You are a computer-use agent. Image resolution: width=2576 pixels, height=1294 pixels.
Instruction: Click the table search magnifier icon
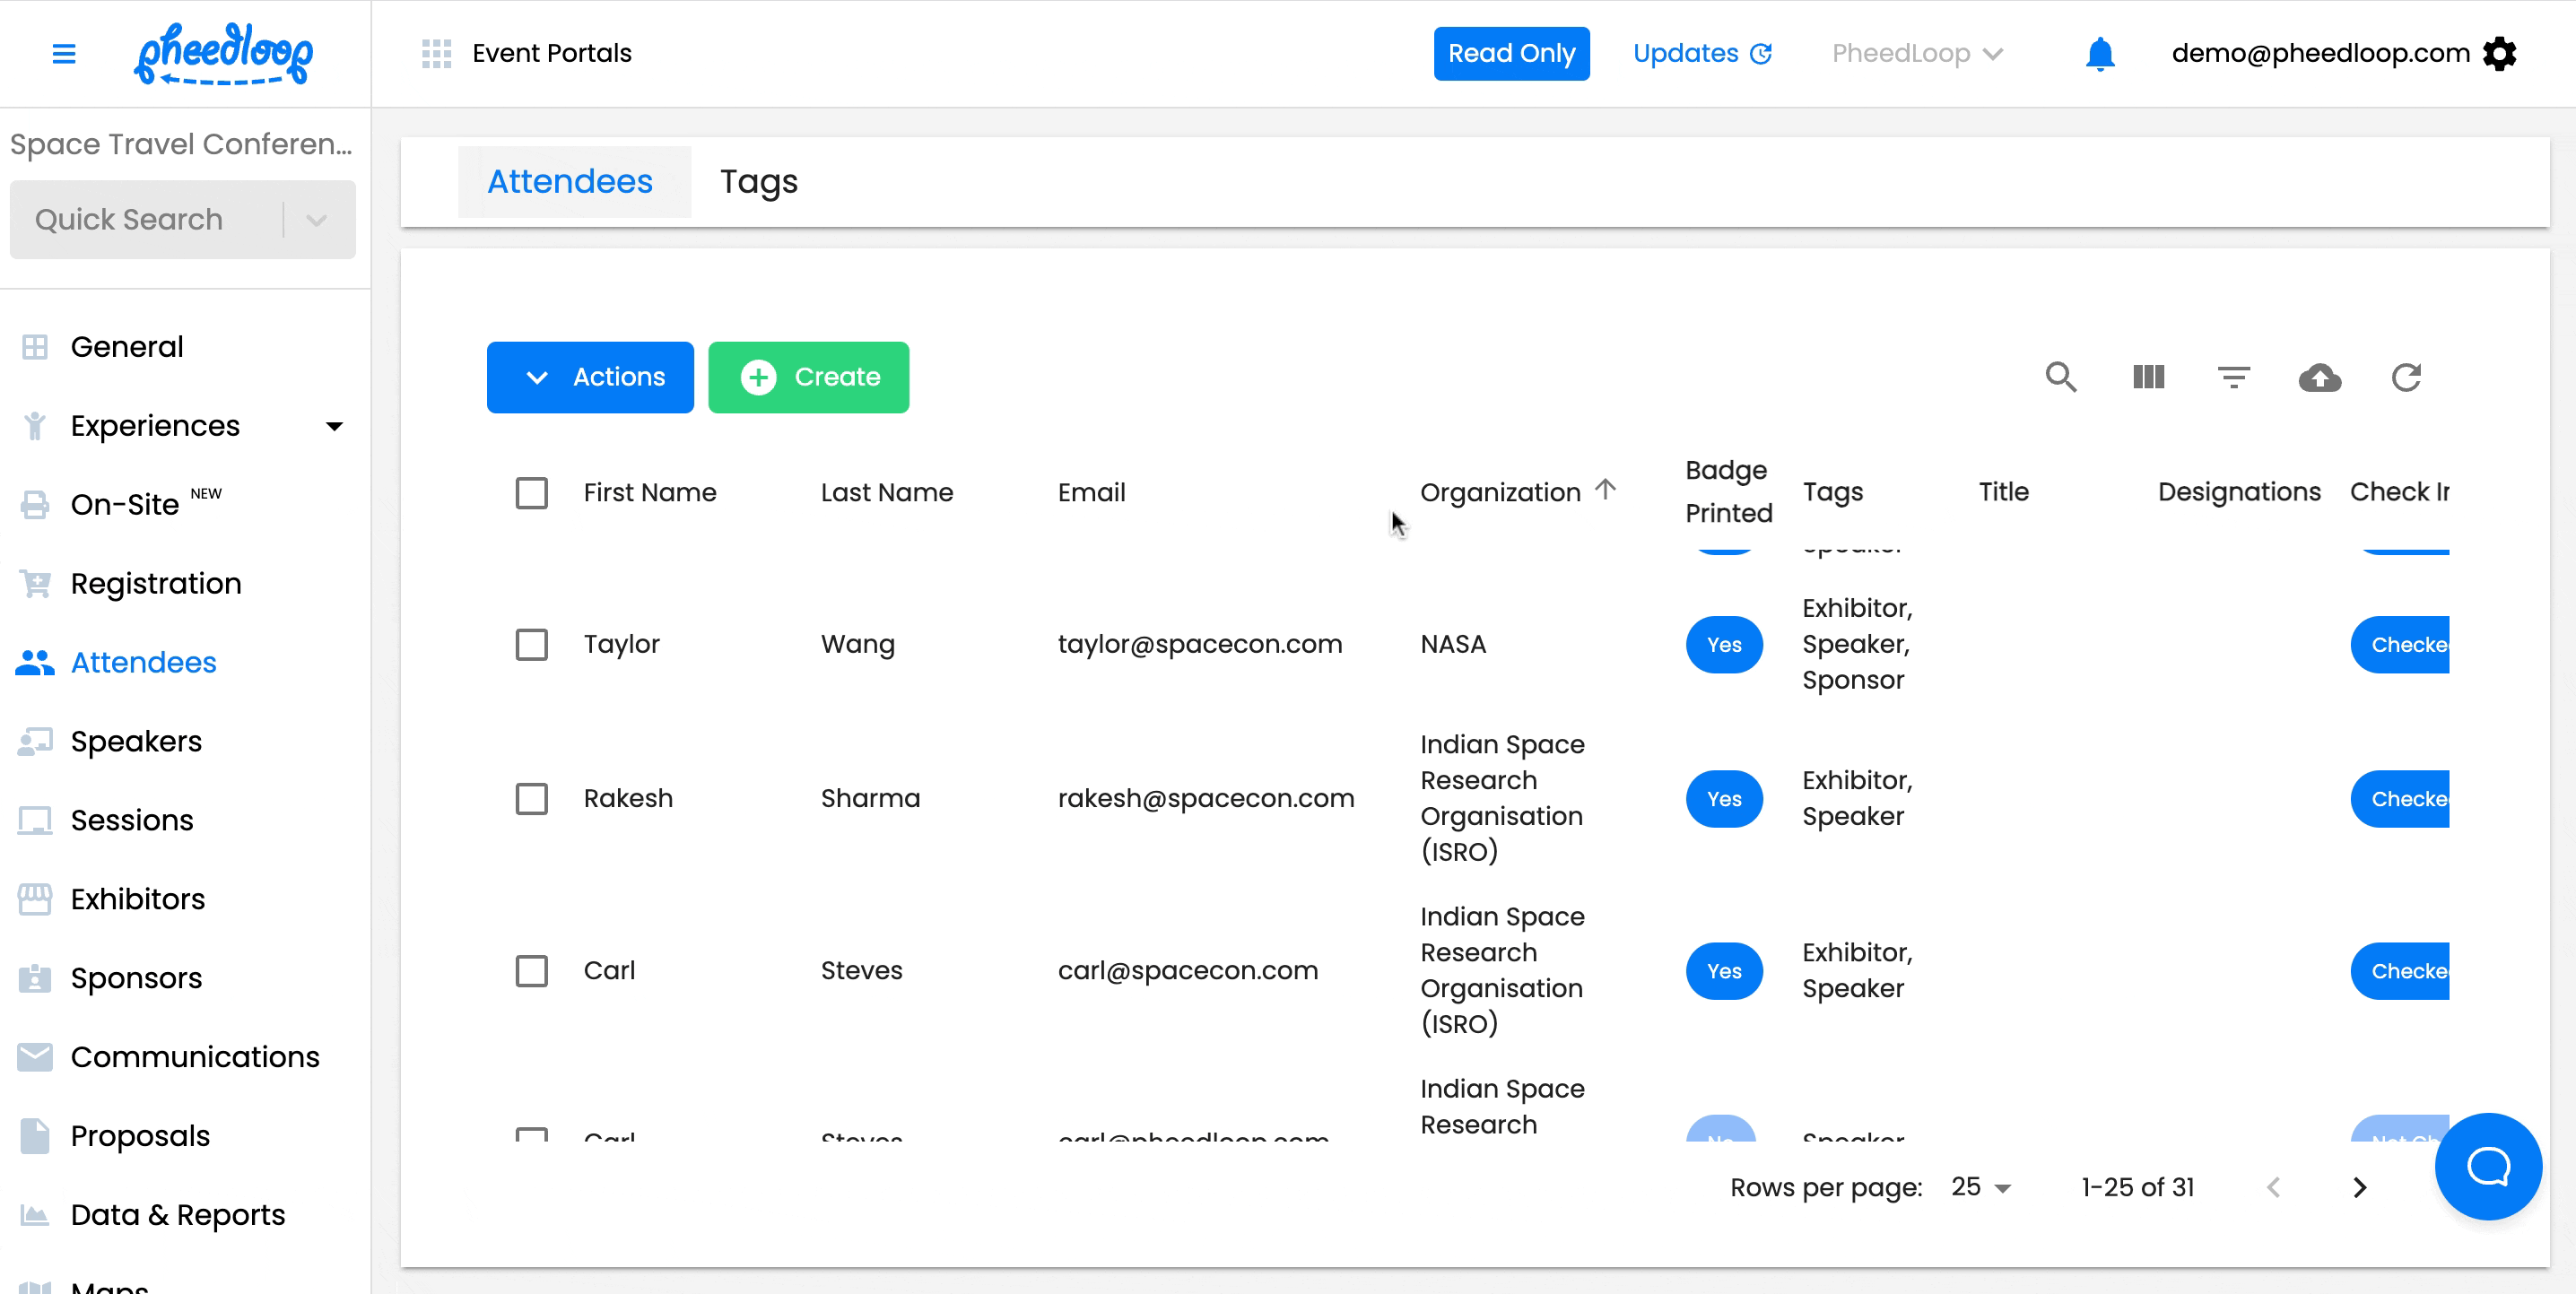[x=2060, y=377]
